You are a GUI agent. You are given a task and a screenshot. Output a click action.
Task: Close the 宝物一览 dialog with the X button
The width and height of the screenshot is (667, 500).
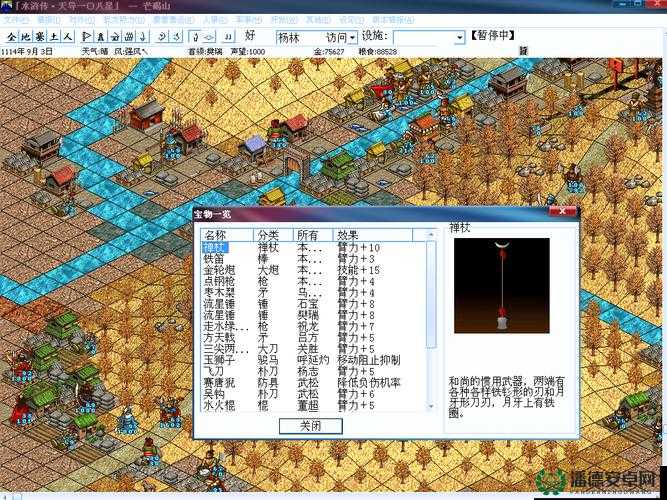562,211
